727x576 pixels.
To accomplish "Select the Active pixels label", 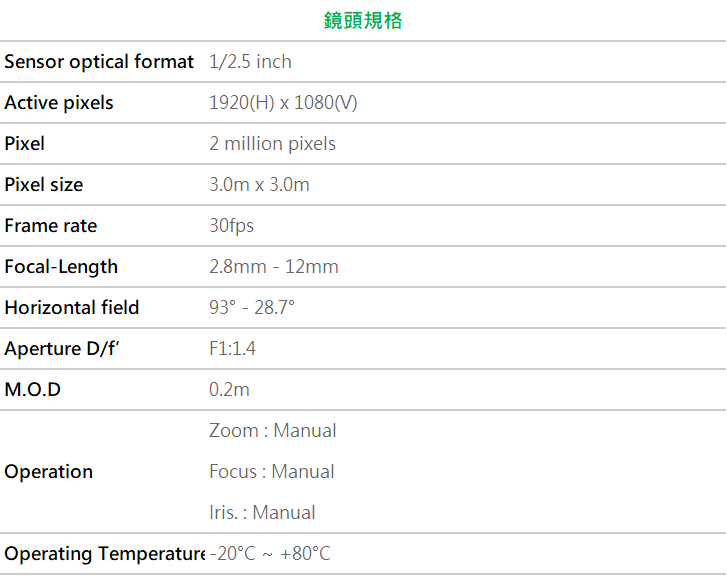I will pos(59,103).
